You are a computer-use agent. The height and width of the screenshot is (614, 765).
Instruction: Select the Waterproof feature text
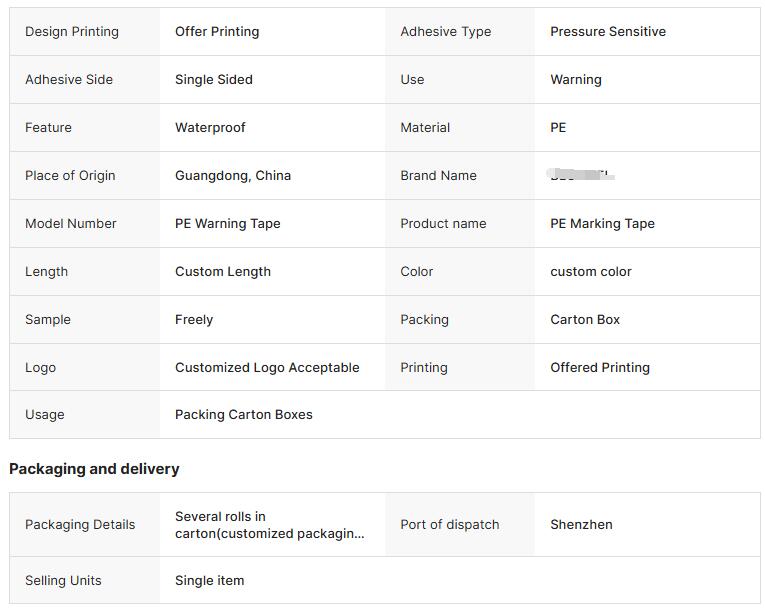point(210,127)
